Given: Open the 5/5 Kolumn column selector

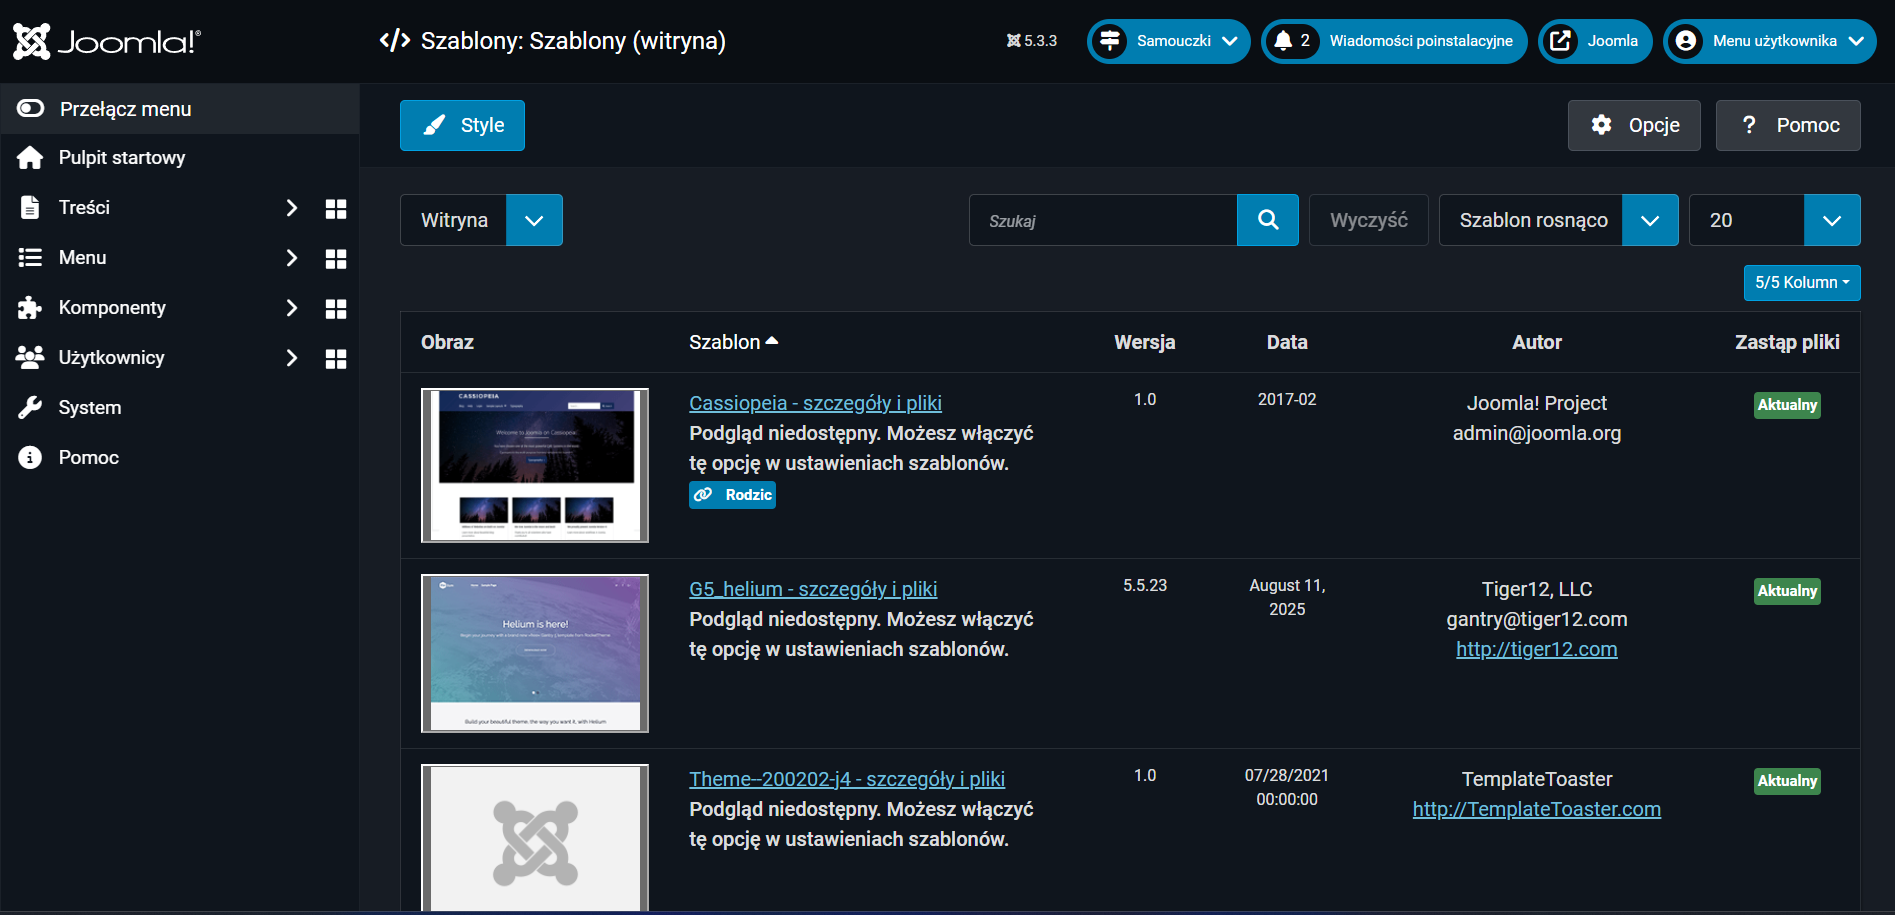Looking at the screenshot, I should (x=1801, y=283).
